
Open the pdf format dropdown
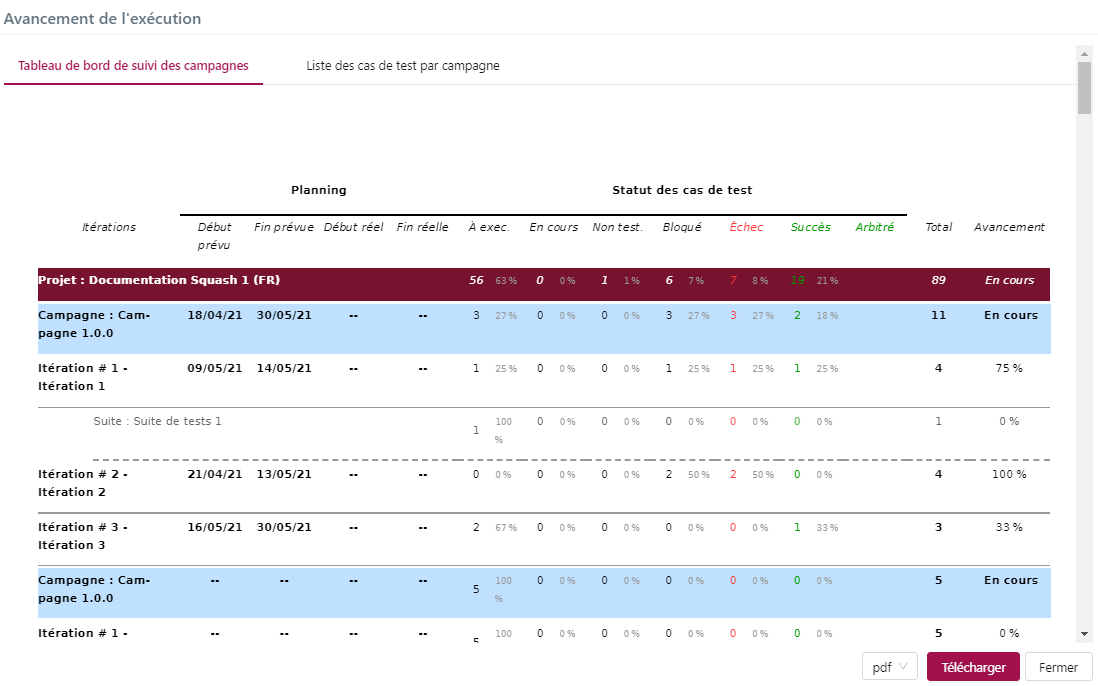point(889,667)
